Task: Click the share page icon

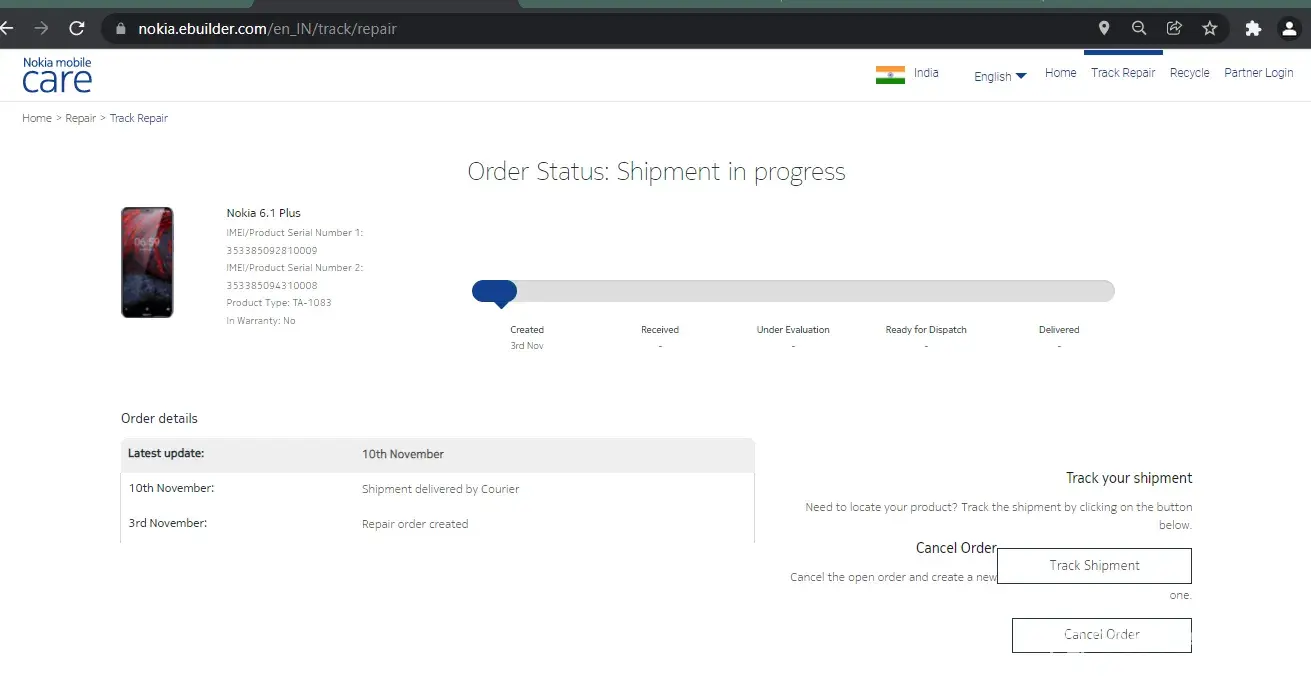Action: pos(1174,28)
